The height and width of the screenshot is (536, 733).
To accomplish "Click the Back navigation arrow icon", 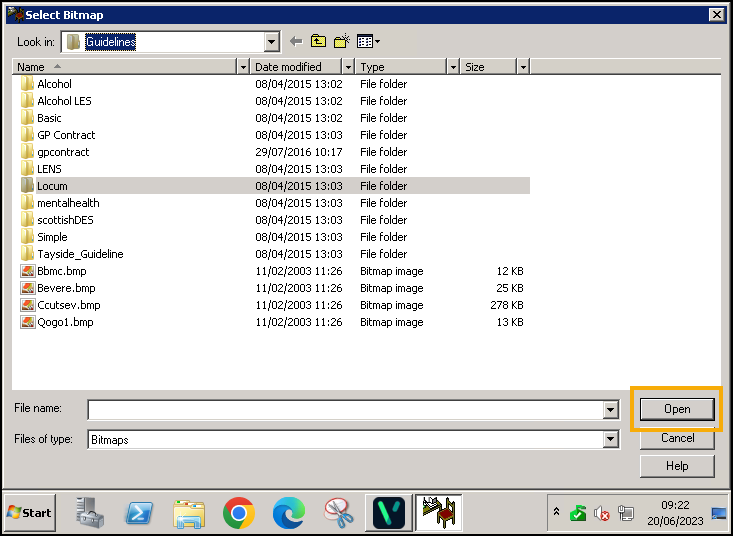I will pos(296,41).
